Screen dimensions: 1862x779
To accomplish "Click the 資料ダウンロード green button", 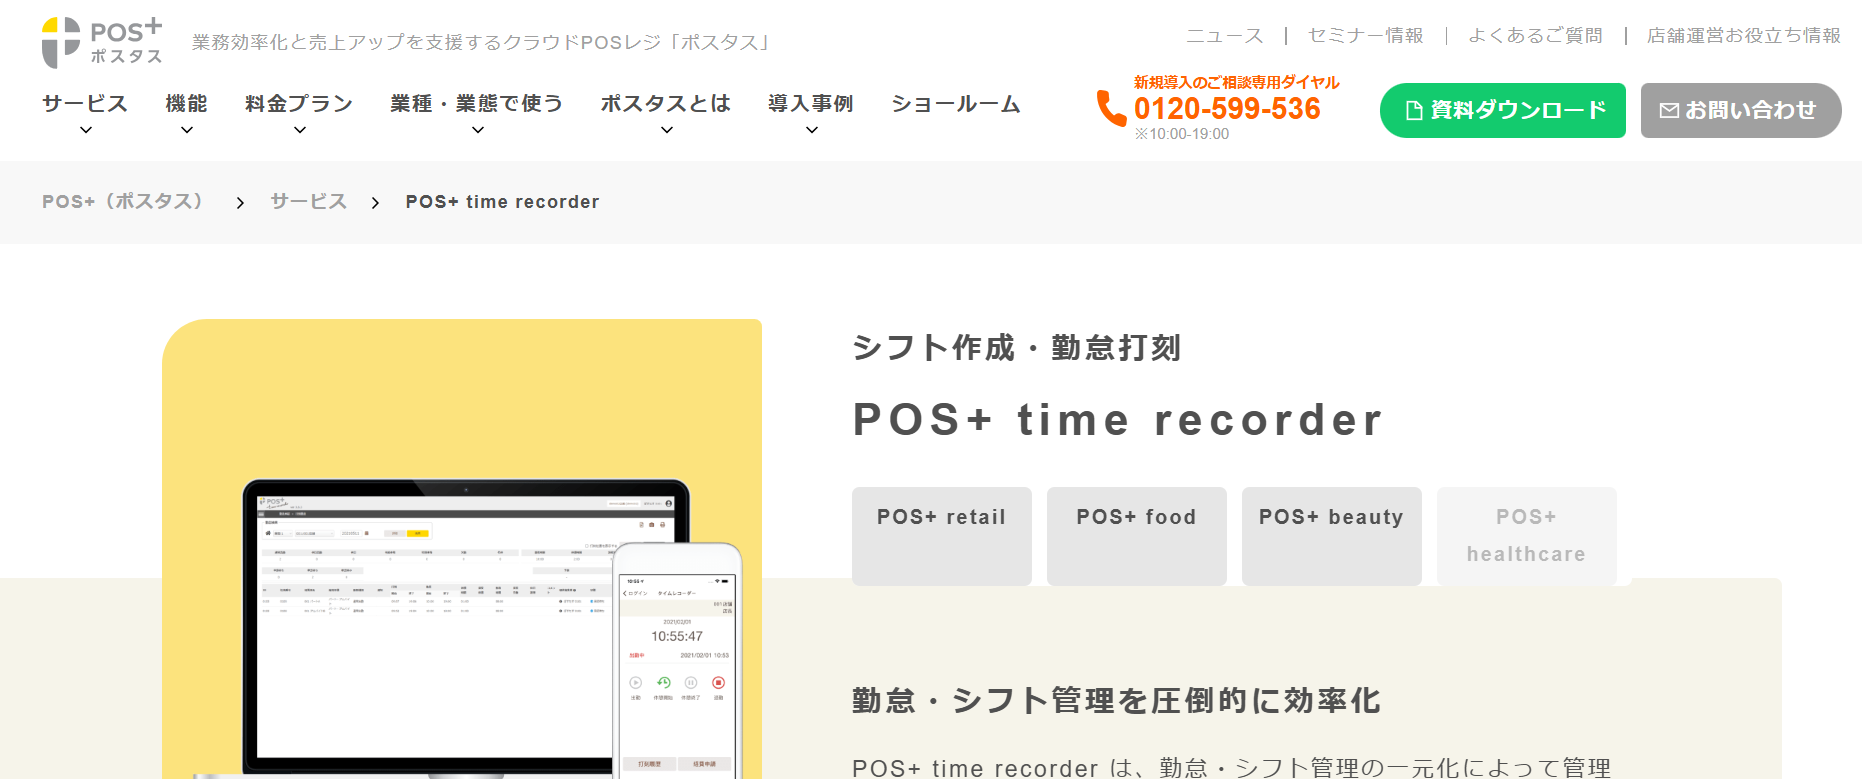I will point(1503,110).
